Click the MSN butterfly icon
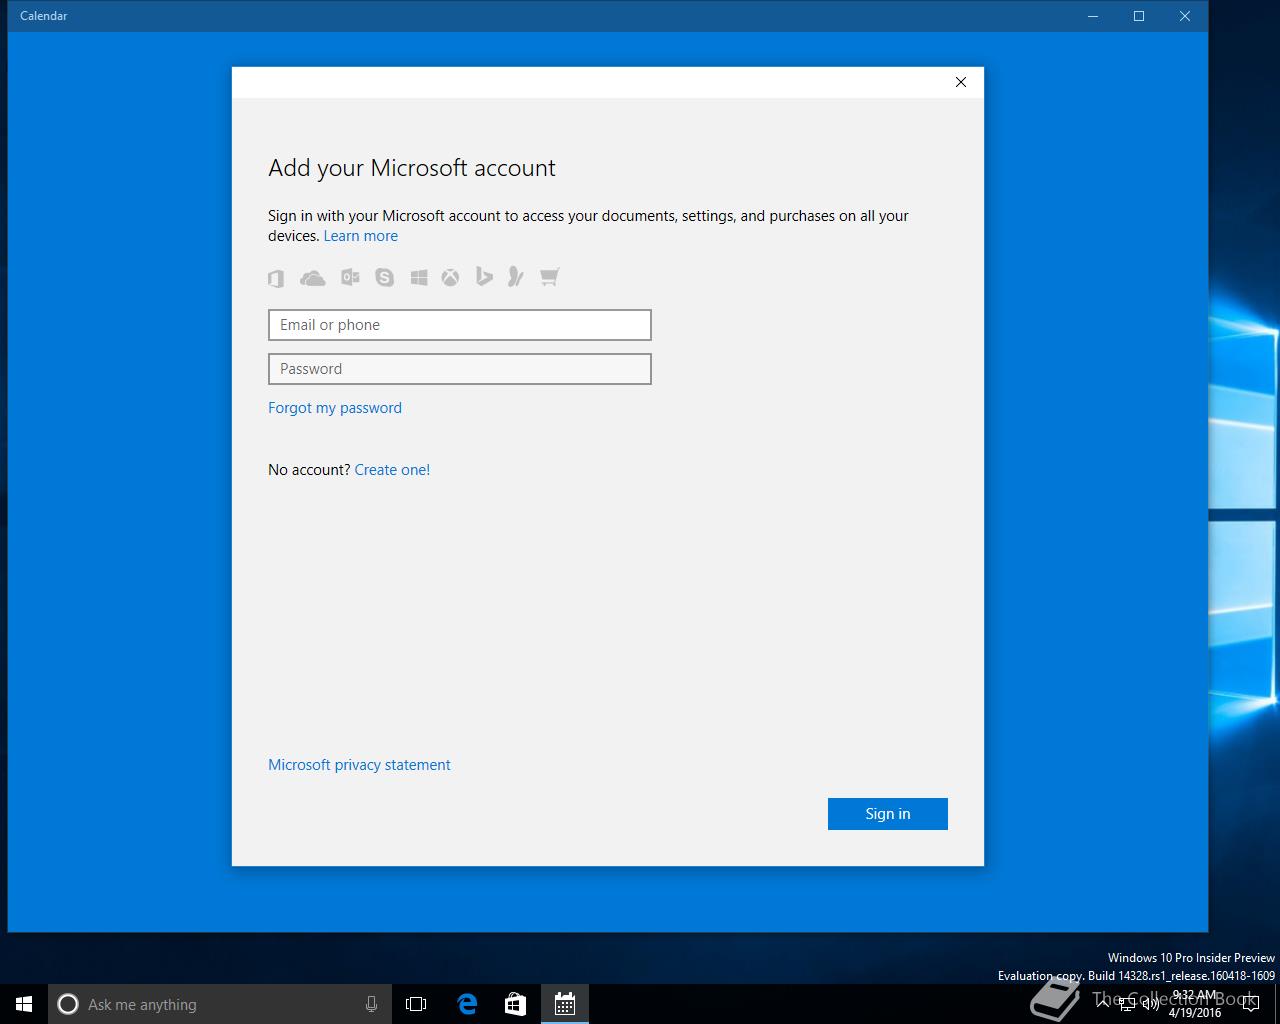 click(516, 277)
